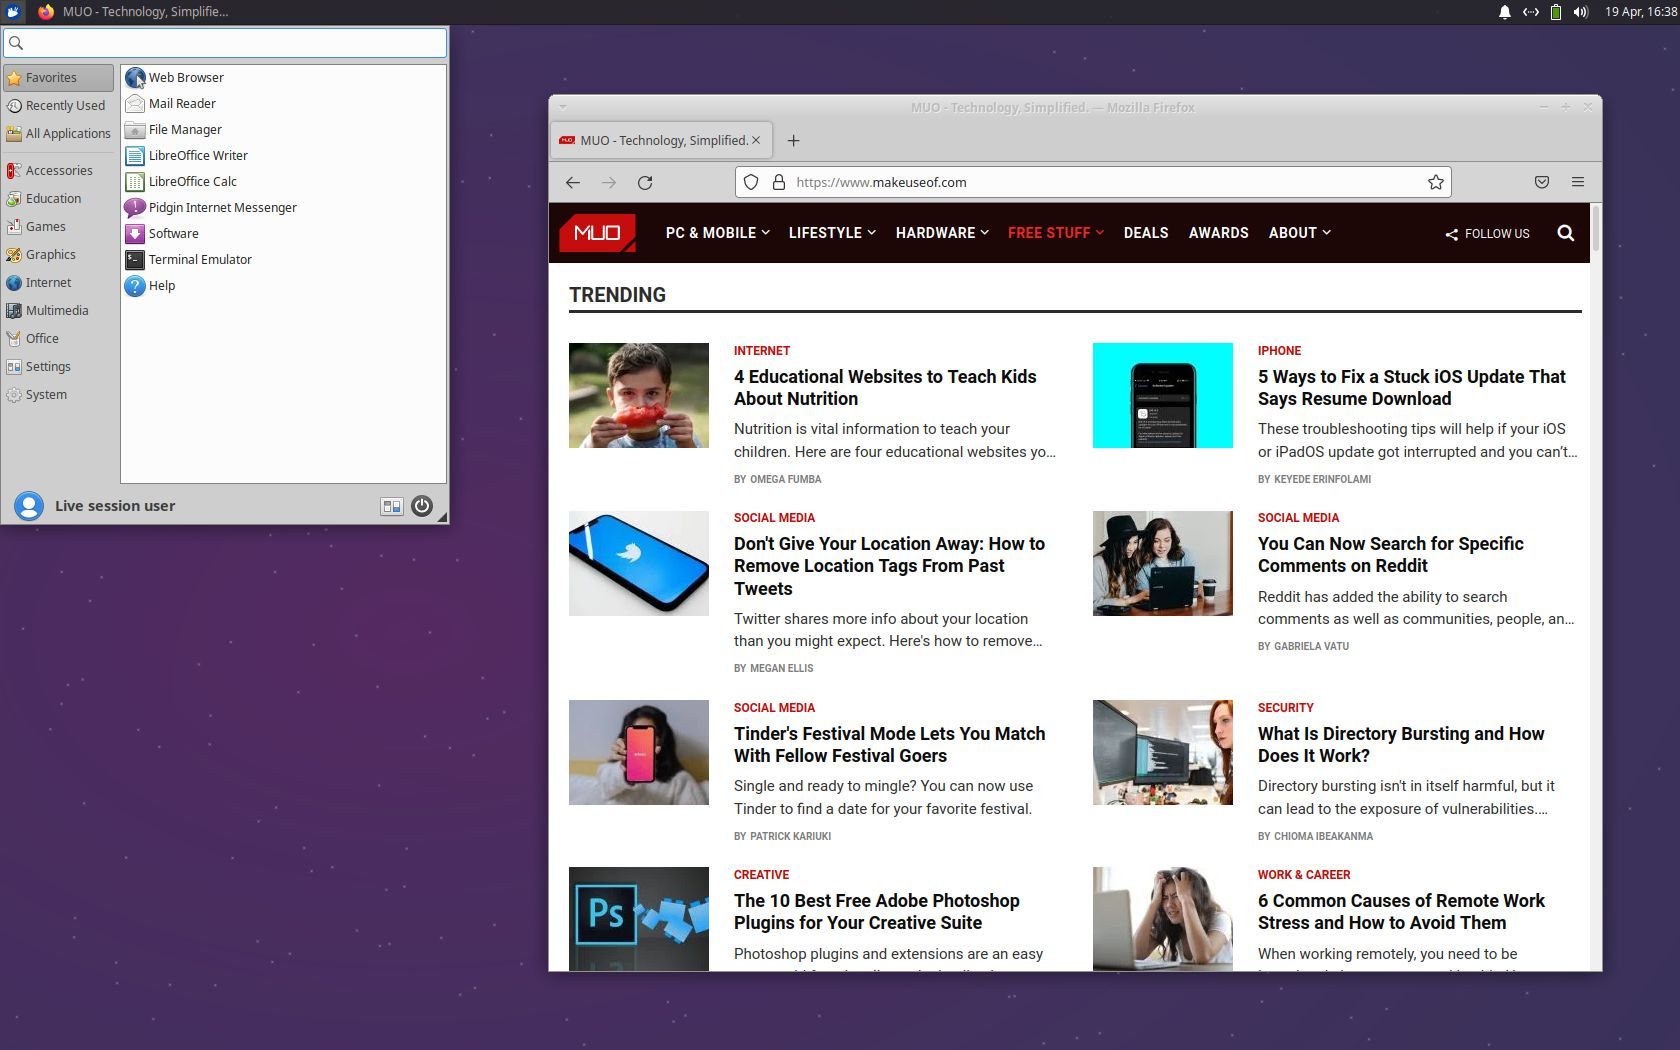Open the MUO site search magnifier
The height and width of the screenshot is (1050, 1680).
pyautogui.click(x=1565, y=233)
